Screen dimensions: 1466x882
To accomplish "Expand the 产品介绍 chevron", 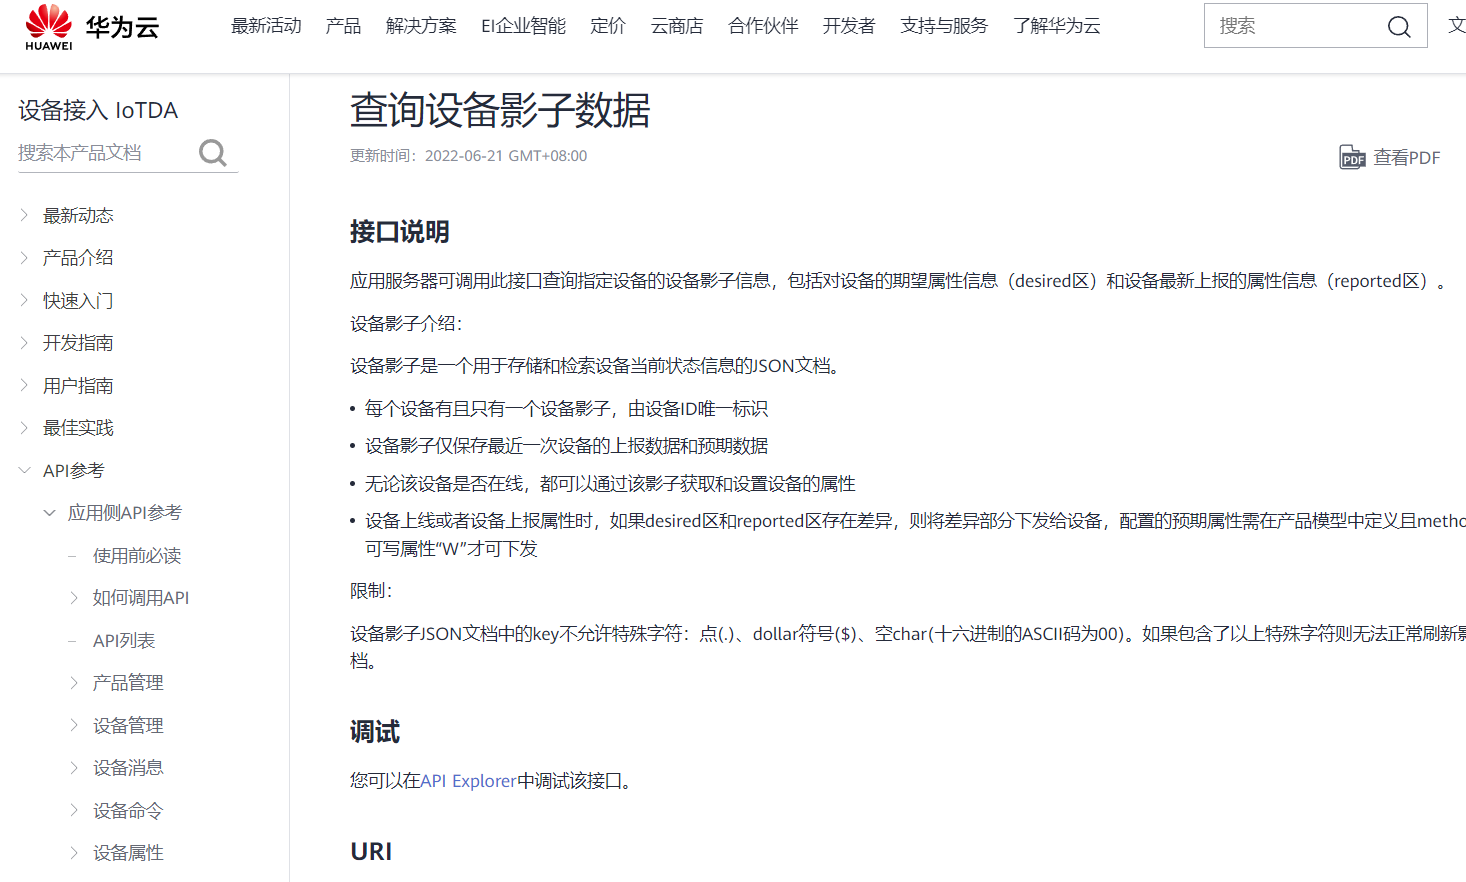I will click(24, 258).
